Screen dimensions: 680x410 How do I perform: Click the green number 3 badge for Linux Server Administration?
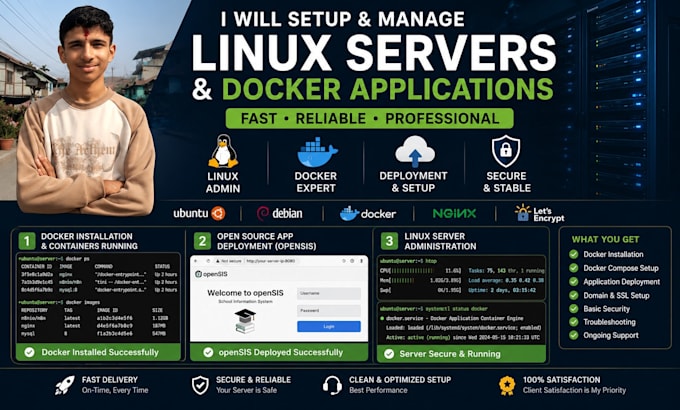click(389, 241)
